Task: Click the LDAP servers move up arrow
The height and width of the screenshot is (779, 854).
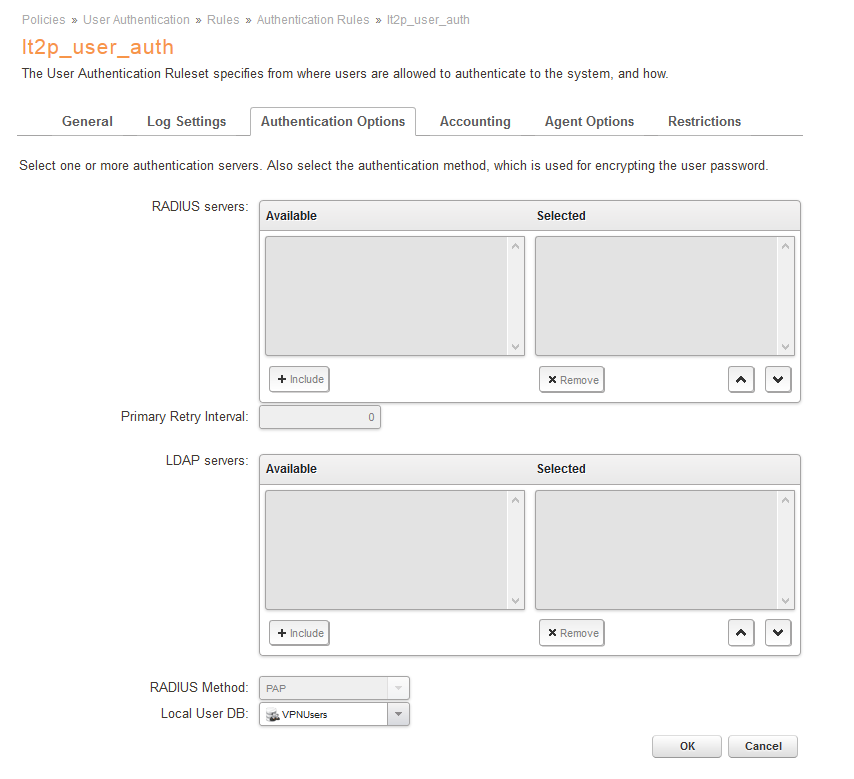Action: tap(741, 633)
